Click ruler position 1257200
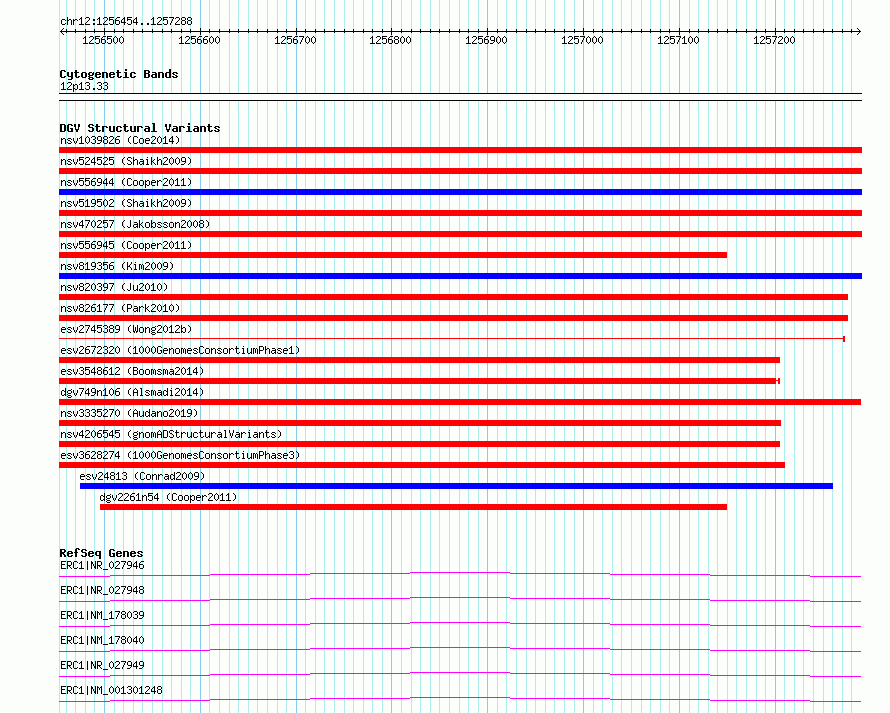Viewport: 890px width, 713px height. (x=774, y=40)
